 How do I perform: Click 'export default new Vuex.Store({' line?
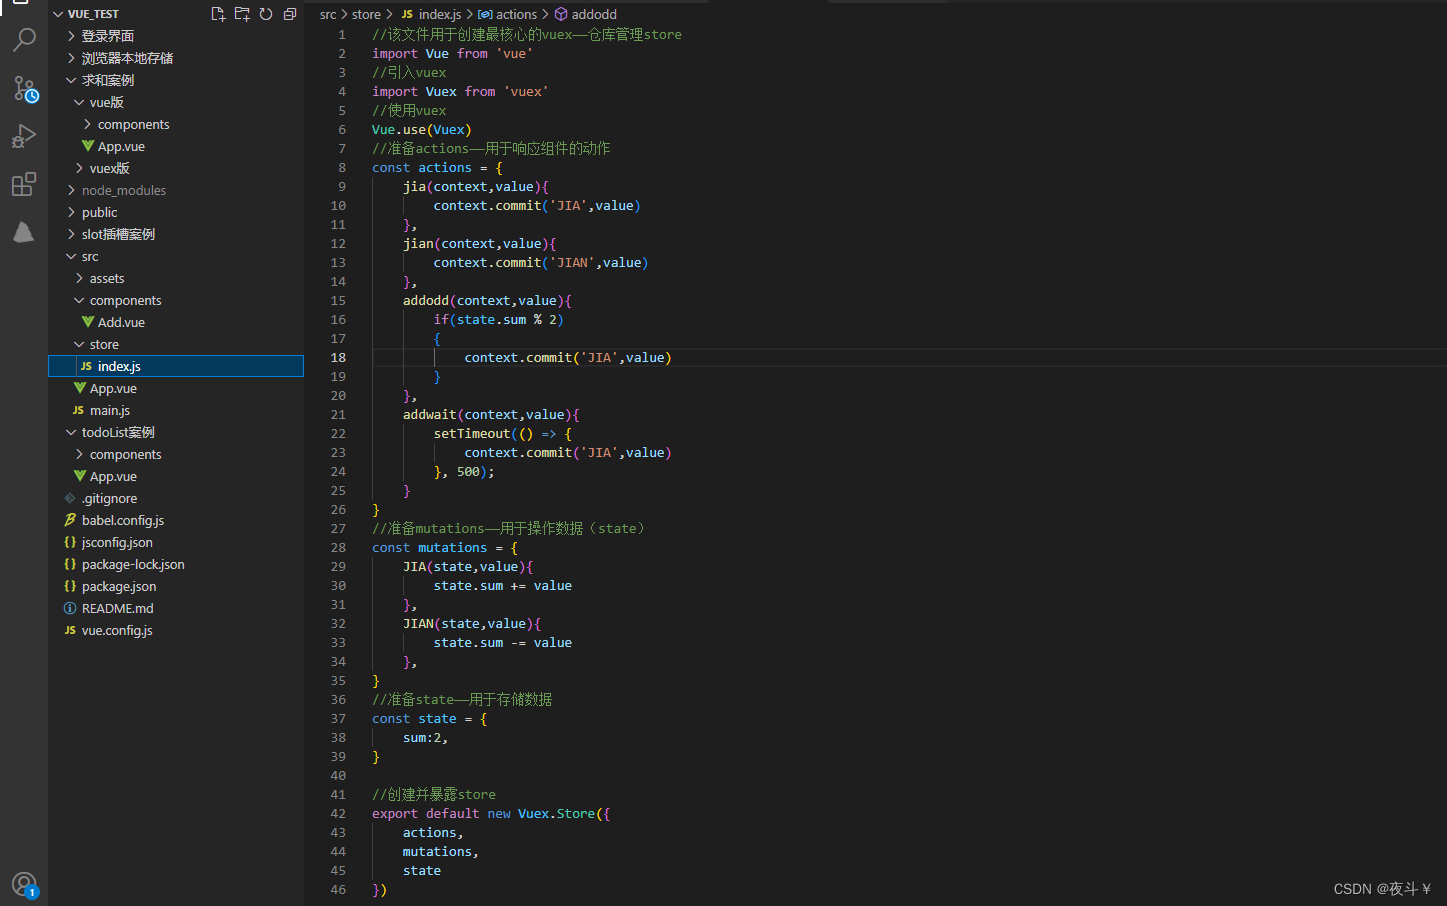click(x=491, y=813)
